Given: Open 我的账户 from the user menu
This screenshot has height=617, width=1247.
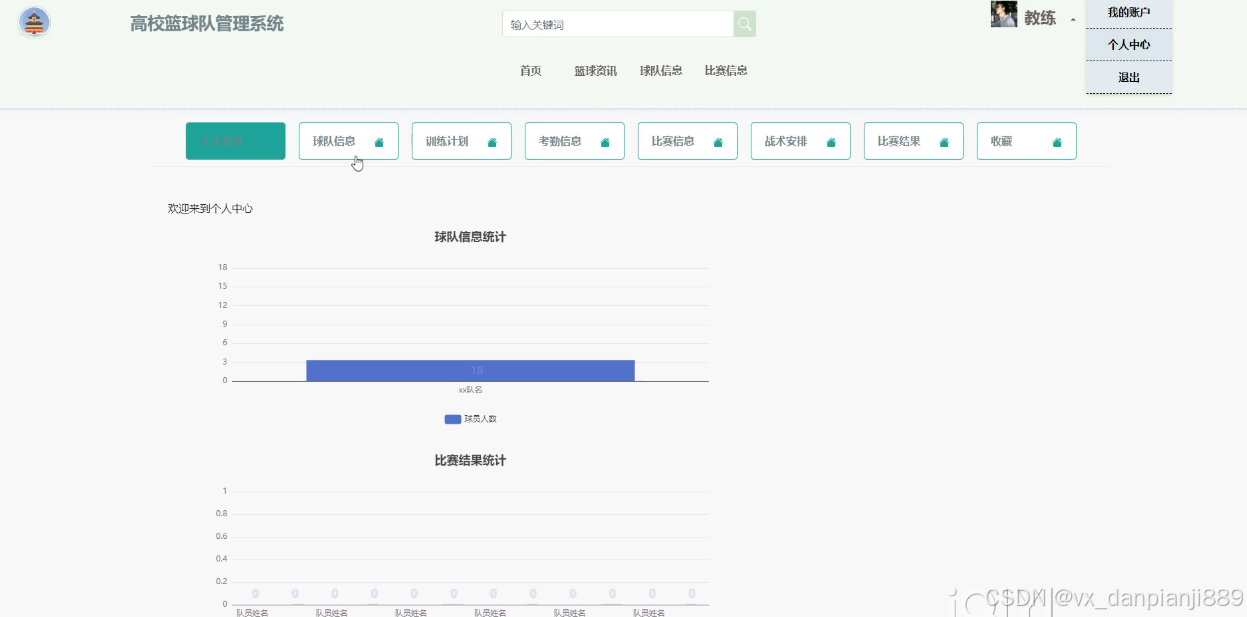Looking at the screenshot, I should tap(1129, 13).
